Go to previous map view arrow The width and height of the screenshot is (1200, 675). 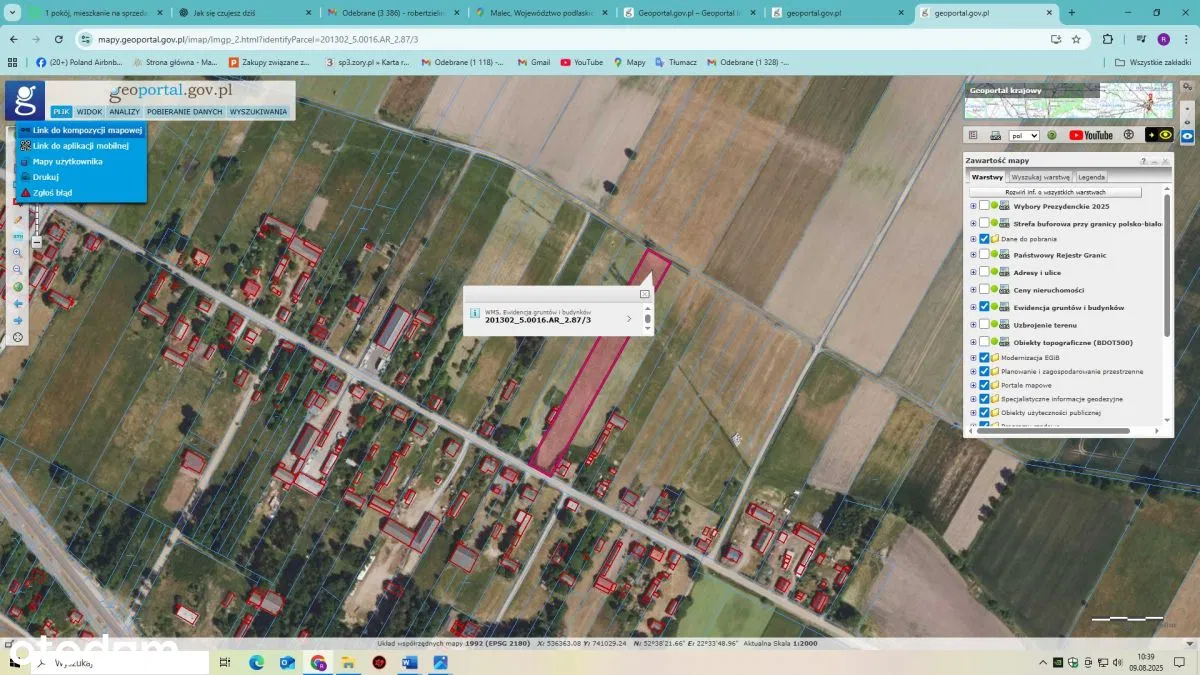(17, 303)
